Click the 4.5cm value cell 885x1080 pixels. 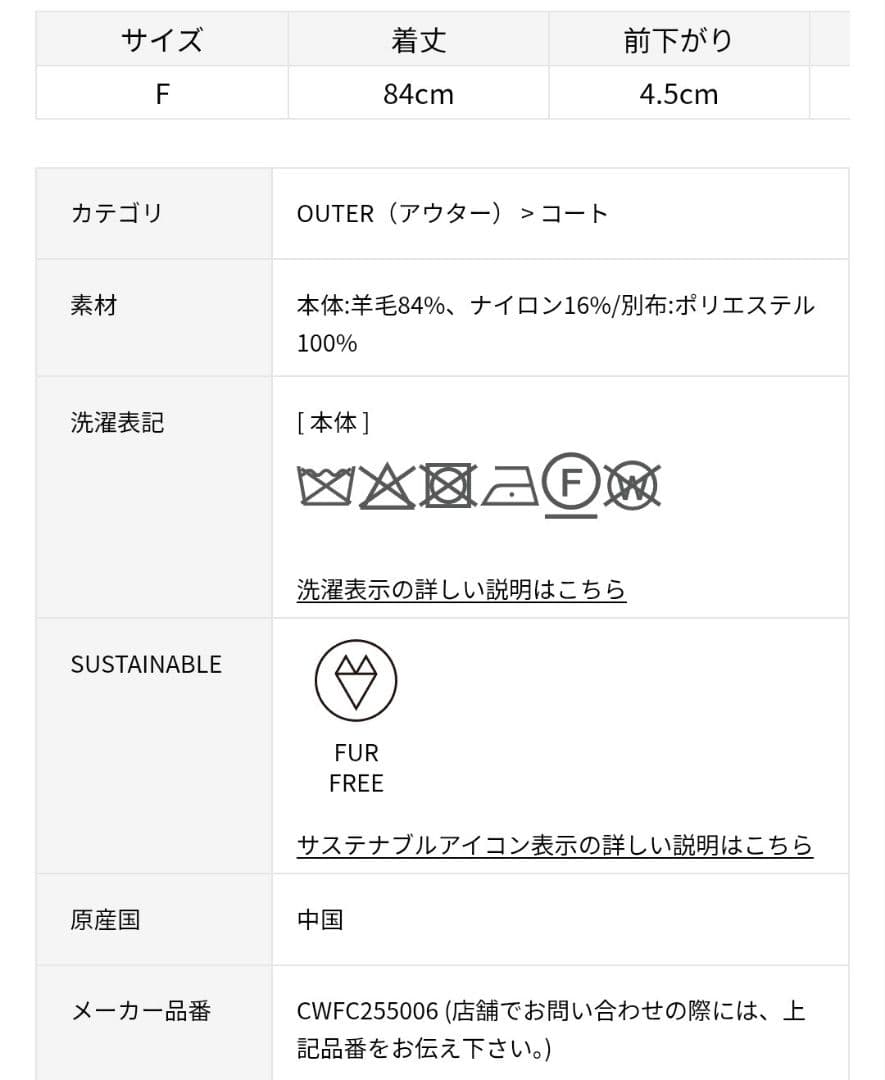(x=678, y=94)
